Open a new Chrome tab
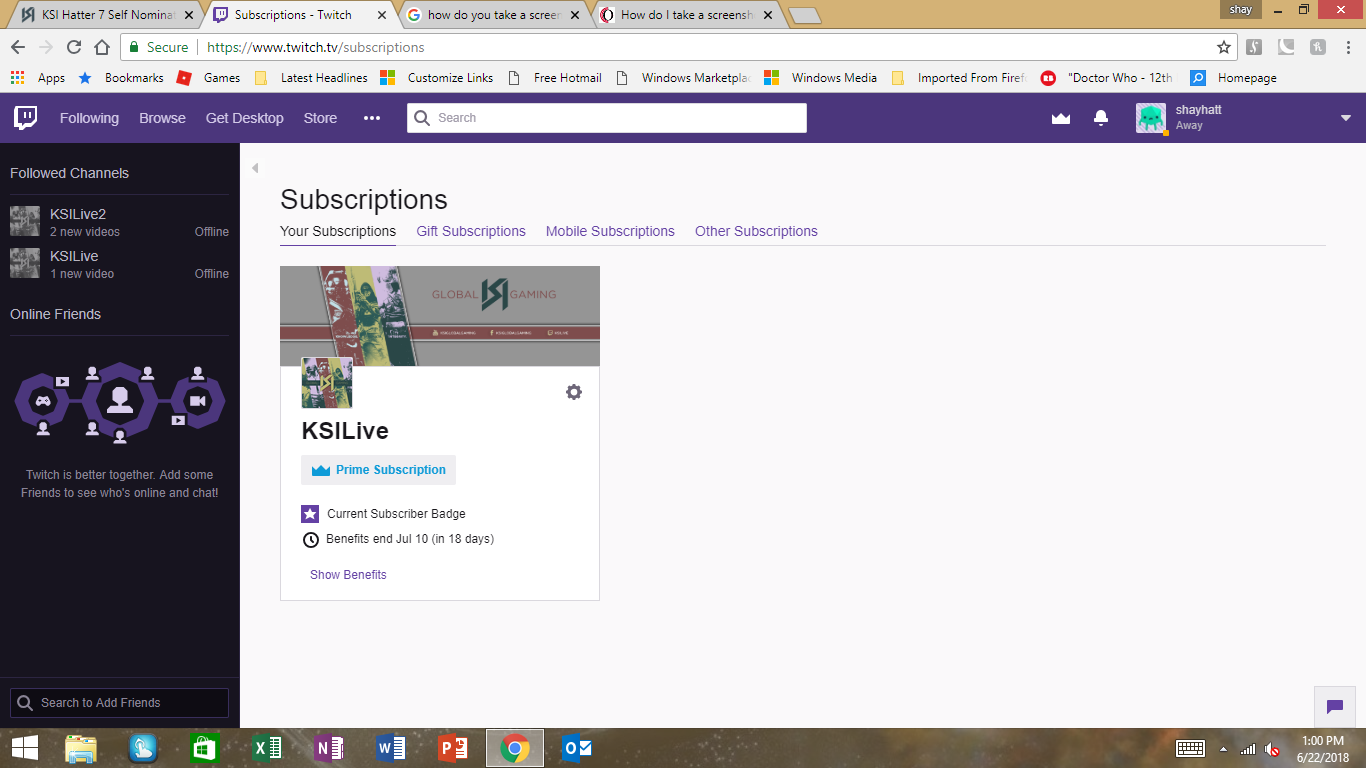 coord(804,15)
